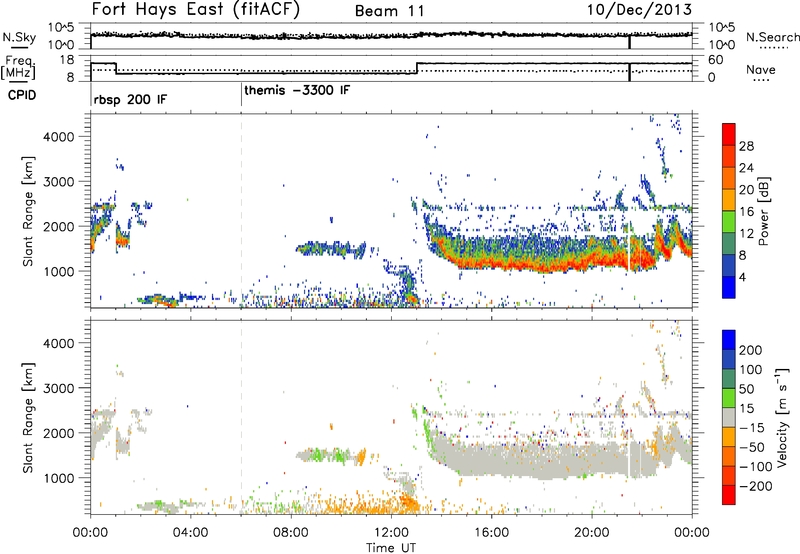Click the "3000" tick on power panel
The height and width of the screenshot is (554, 800).
pos(58,182)
